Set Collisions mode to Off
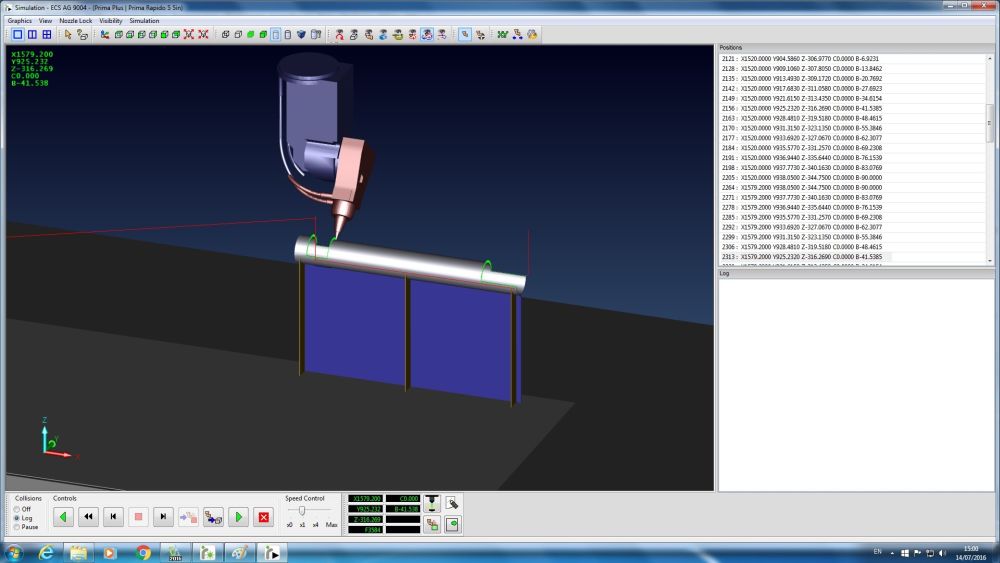Image resolution: width=1000 pixels, height=563 pixels. [x=18, y=509]
